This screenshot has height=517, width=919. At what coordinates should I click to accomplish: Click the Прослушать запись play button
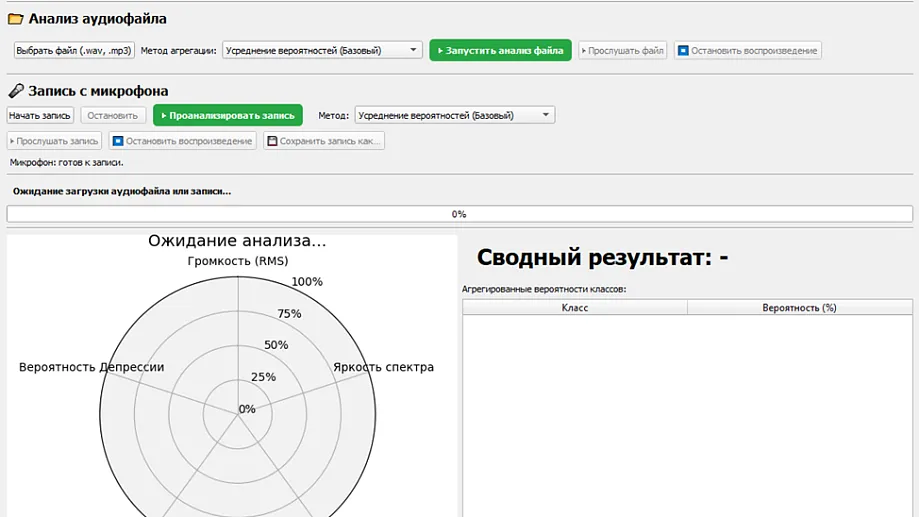54,141
